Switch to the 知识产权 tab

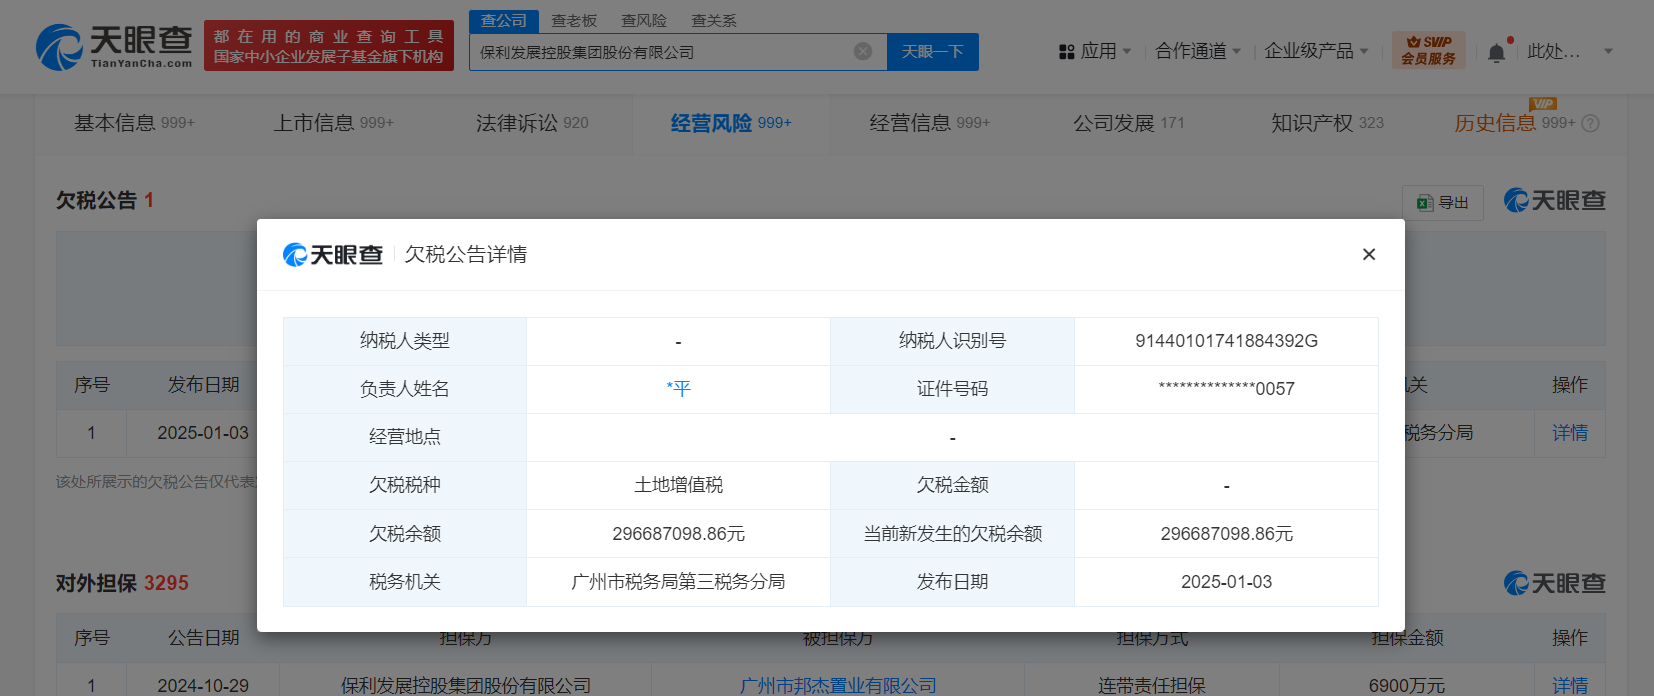tap(1328, 123)
